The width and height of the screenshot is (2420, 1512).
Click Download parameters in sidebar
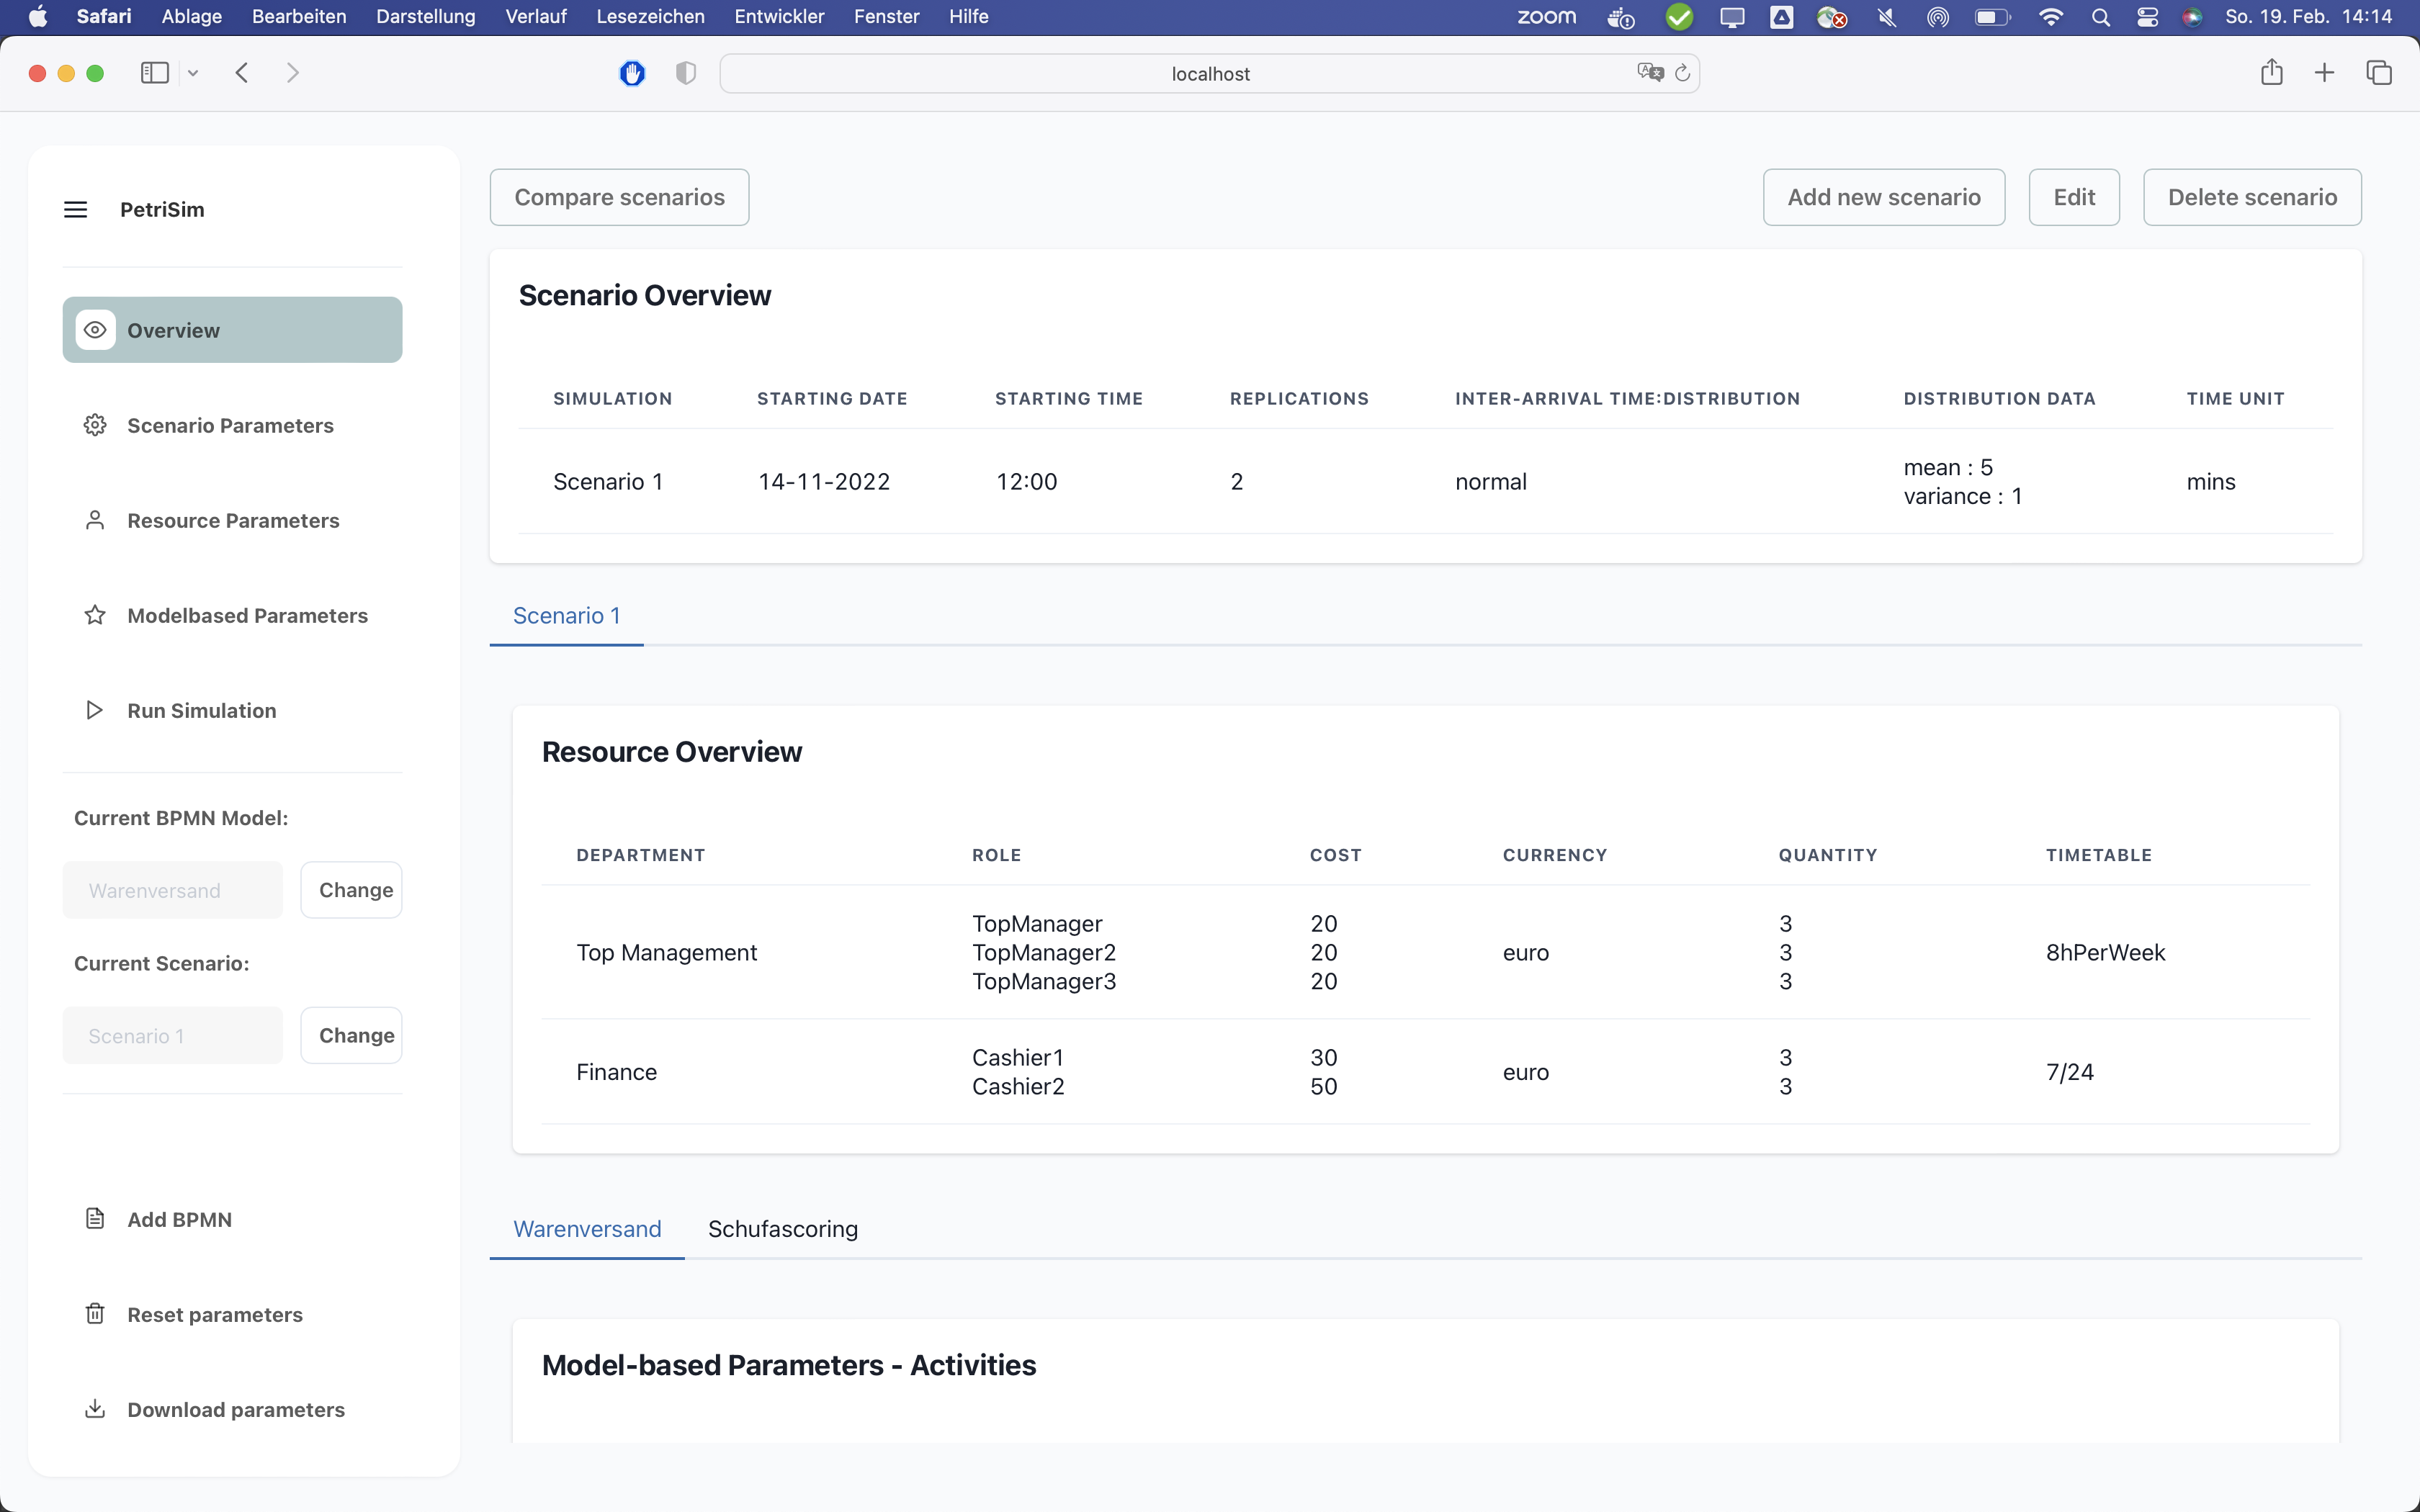232,1409
